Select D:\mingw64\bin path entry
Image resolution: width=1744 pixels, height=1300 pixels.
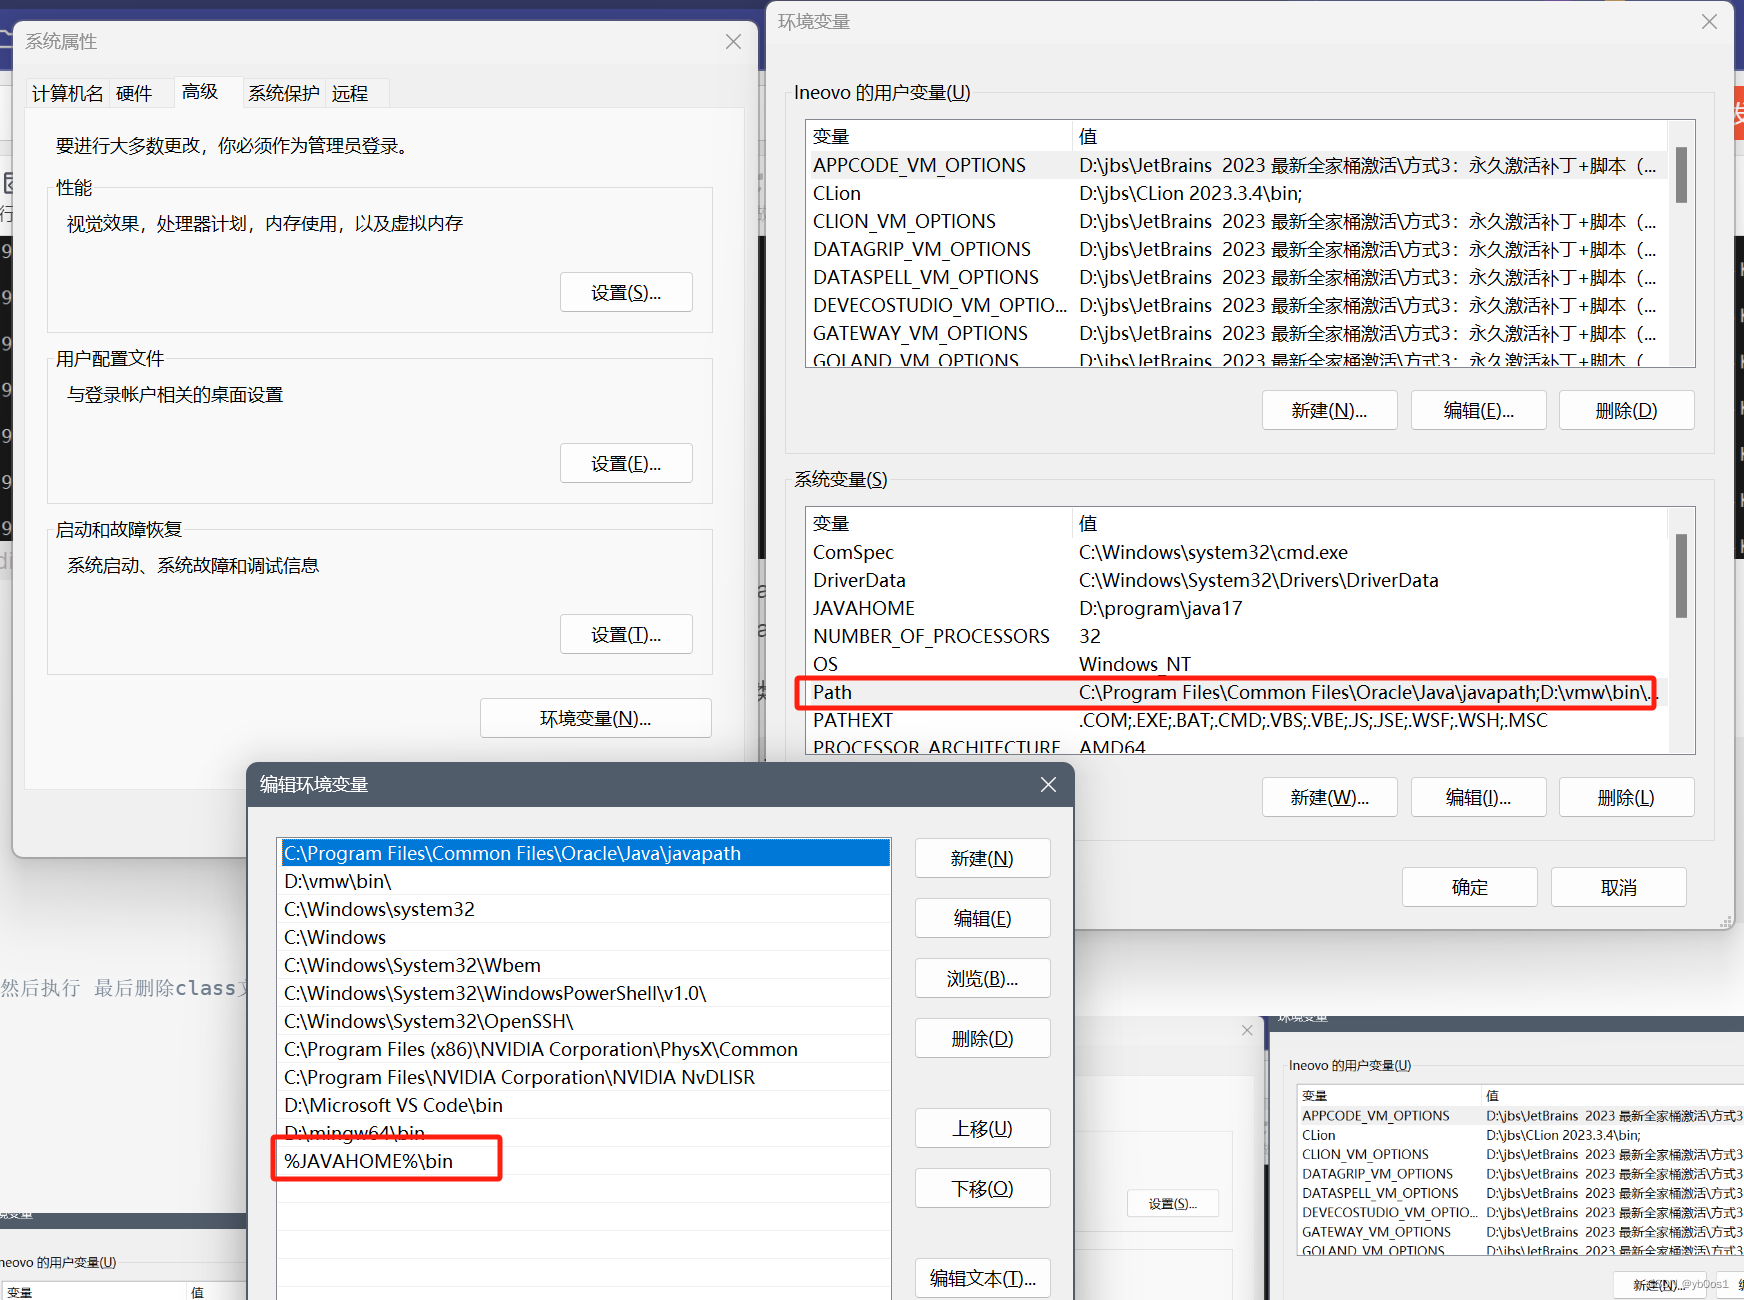coord(585,1133)
